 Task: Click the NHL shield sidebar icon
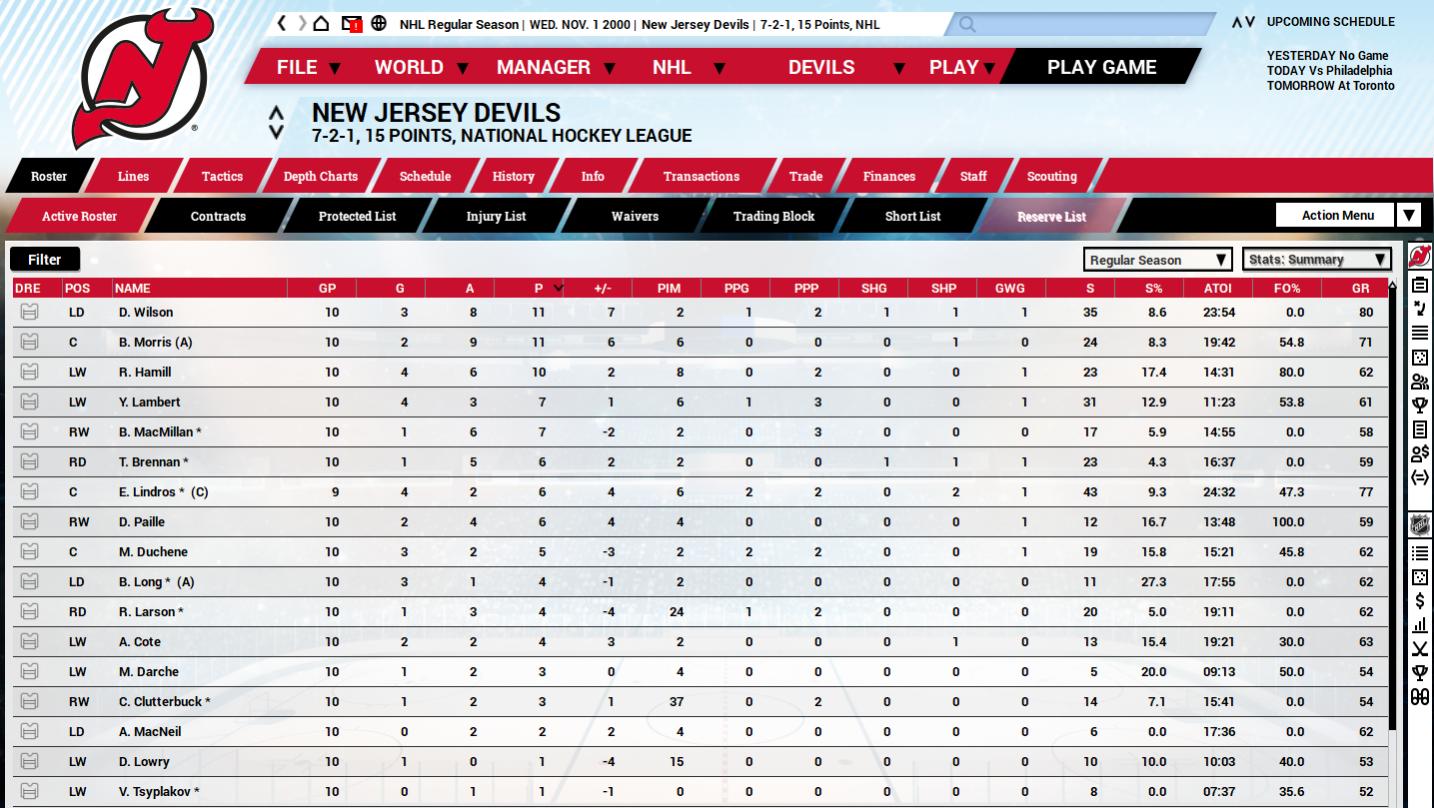(x=1419, y=525)
